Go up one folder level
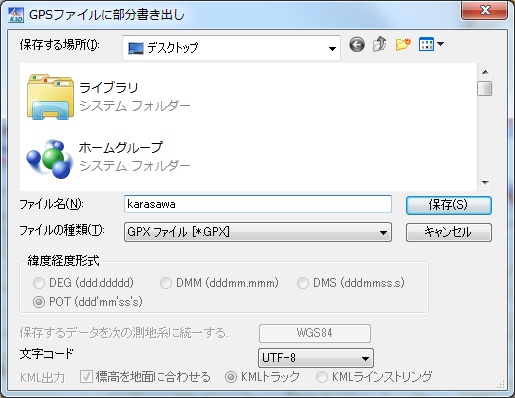The height and width of the screenshot is (398, 515). [x=380, y=44]
